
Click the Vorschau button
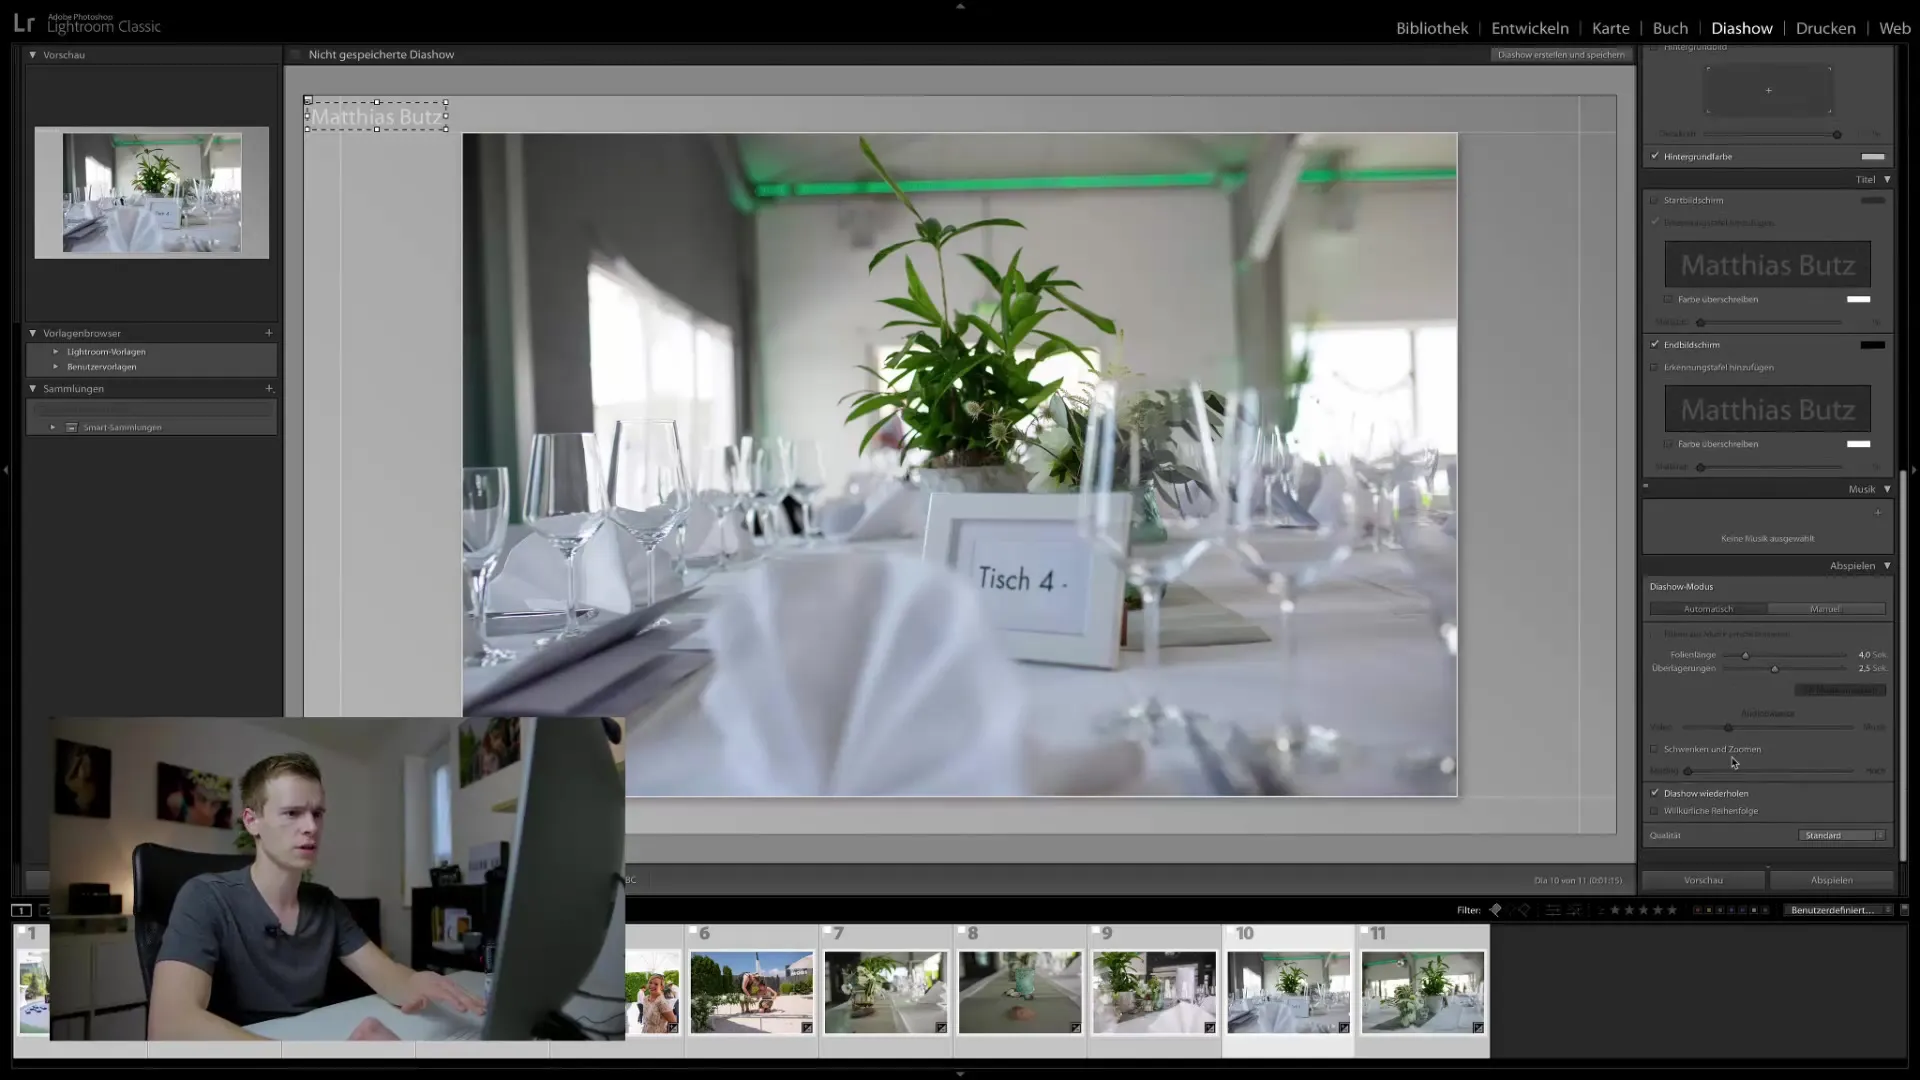pos(1703,880)
